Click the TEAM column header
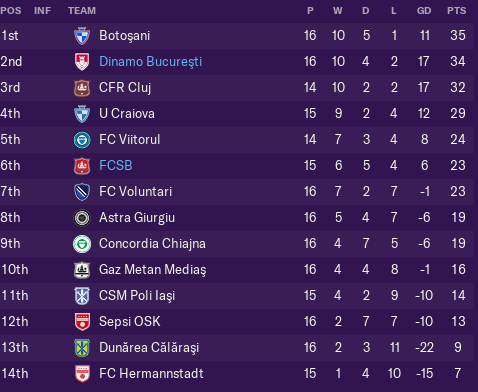This screenshot has width=478, height=392. coord(82,11)
